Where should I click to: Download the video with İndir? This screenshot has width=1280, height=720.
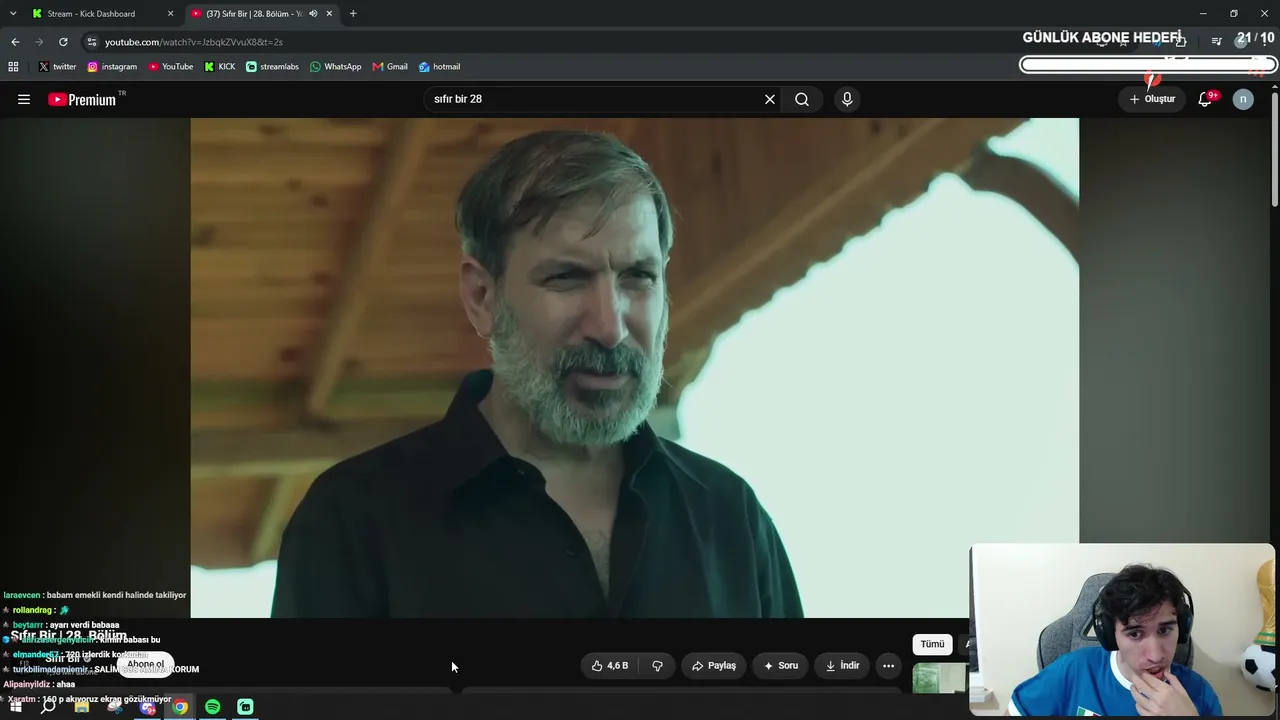point(842,666)
